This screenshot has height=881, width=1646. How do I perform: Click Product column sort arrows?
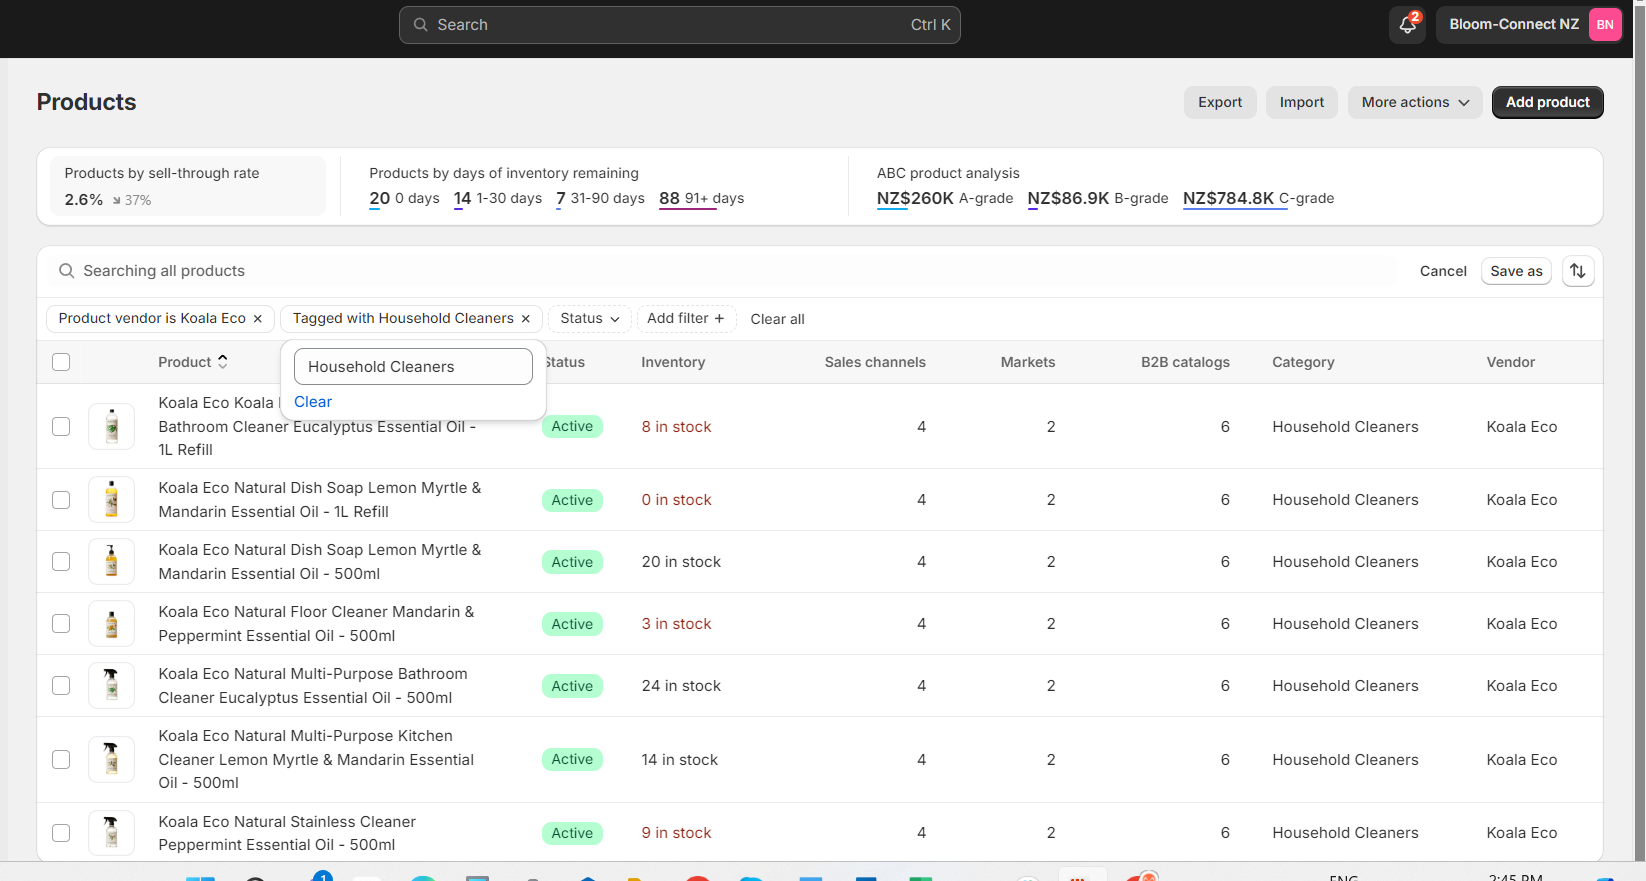click(x=223, y=362)
